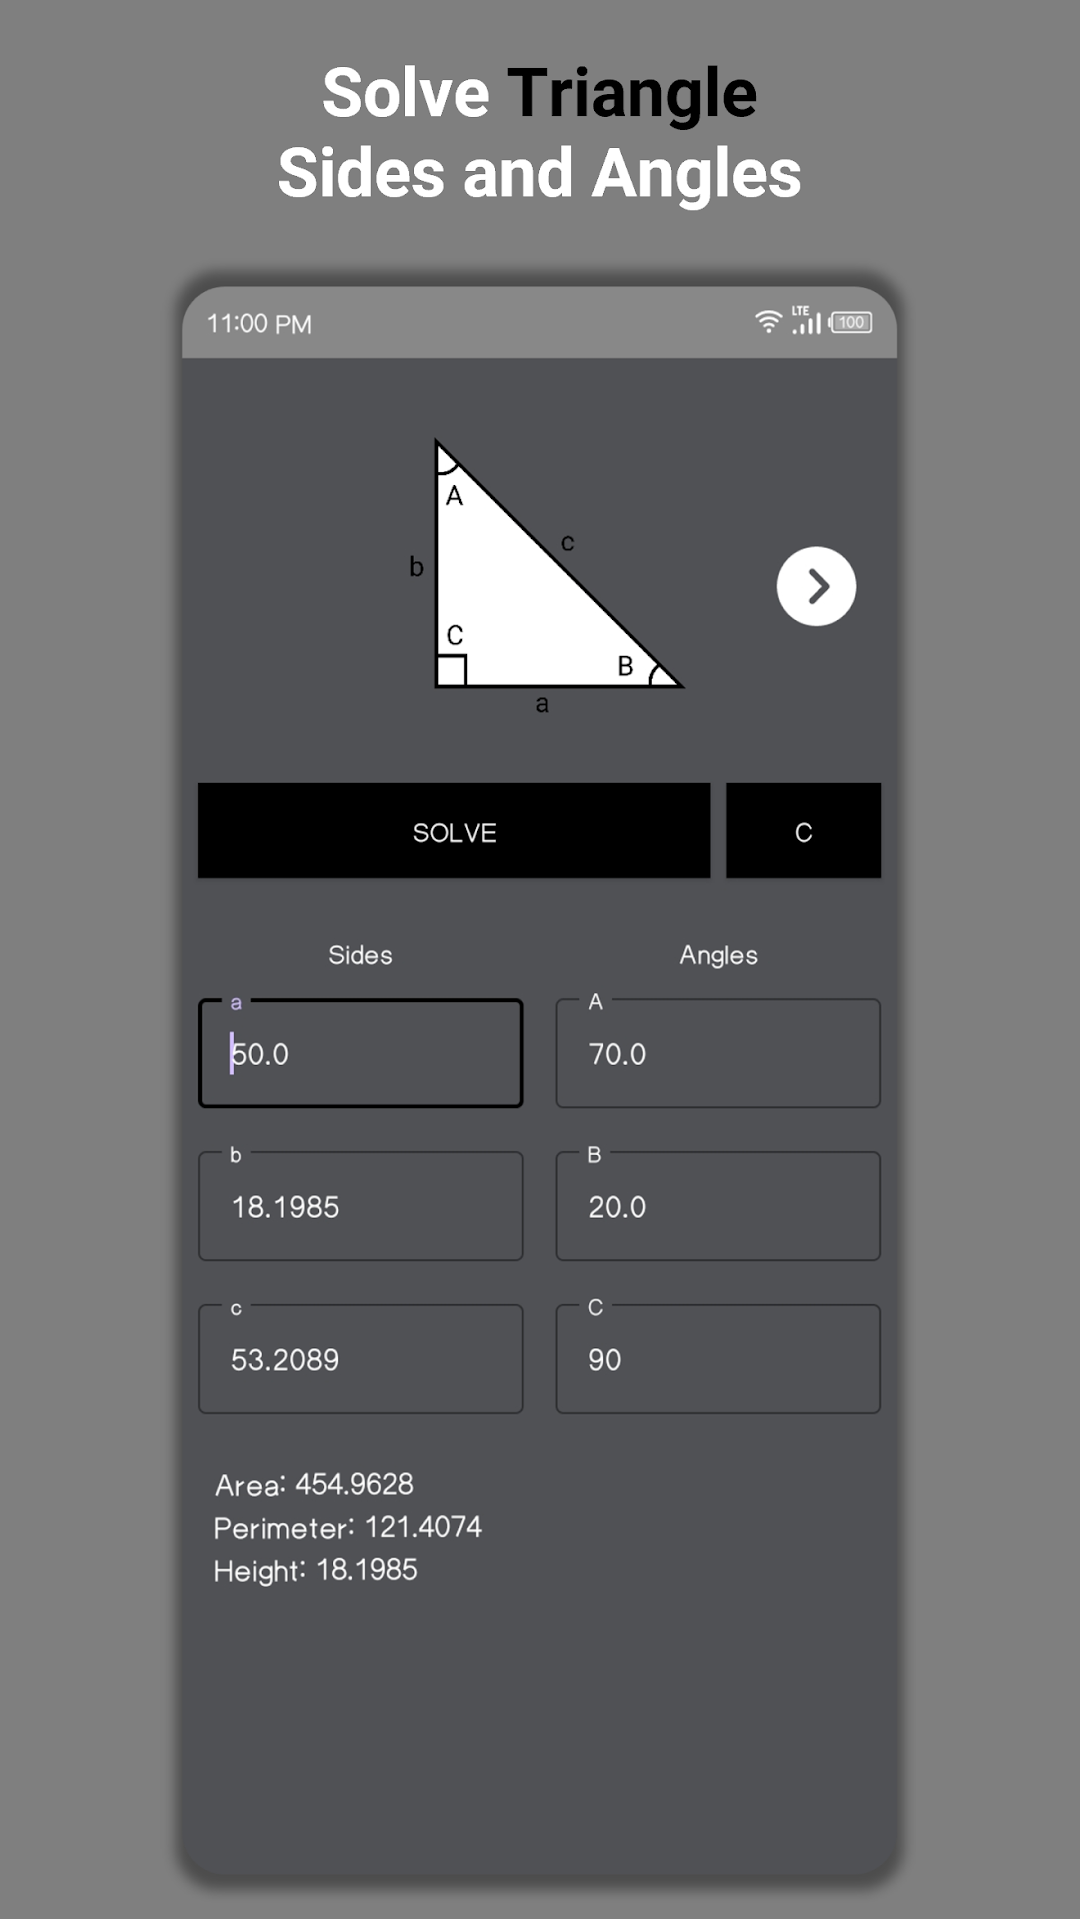Screen dimensions: 1080x1919
Task: Tap the battery level indicator
Action: [851, 322]
